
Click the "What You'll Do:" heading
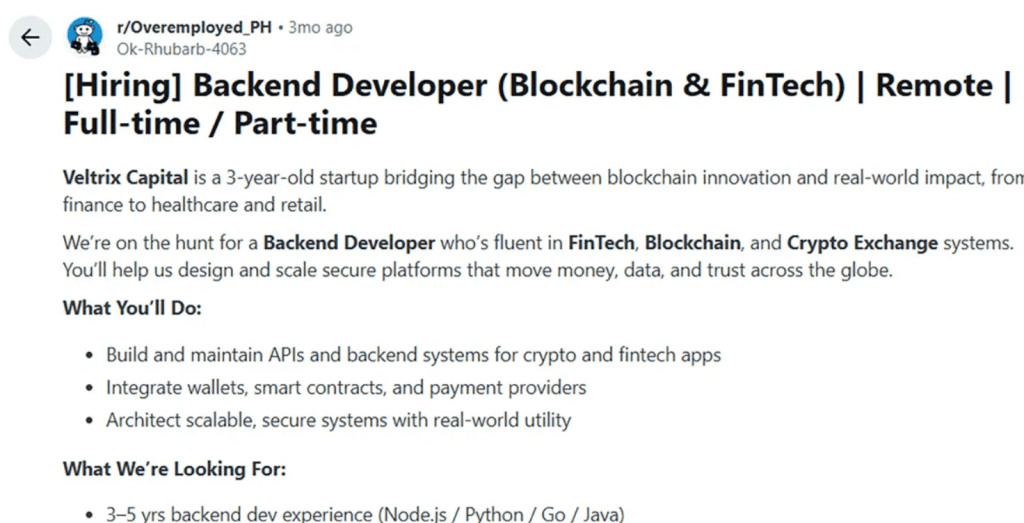[x=132, y=308]
